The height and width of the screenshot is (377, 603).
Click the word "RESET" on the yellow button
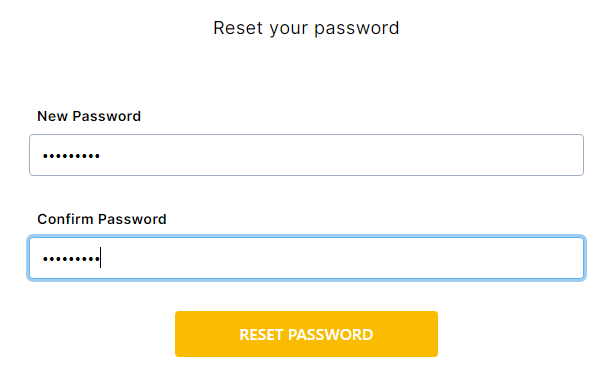pos(261,335)
